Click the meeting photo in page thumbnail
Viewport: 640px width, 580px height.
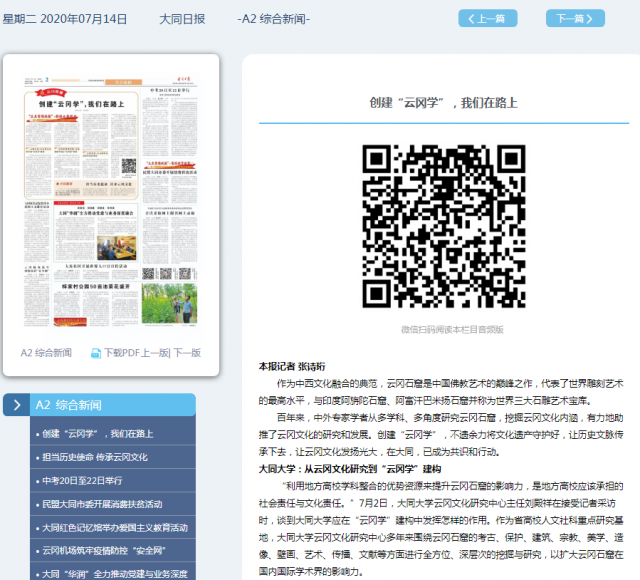coord(116,247)
